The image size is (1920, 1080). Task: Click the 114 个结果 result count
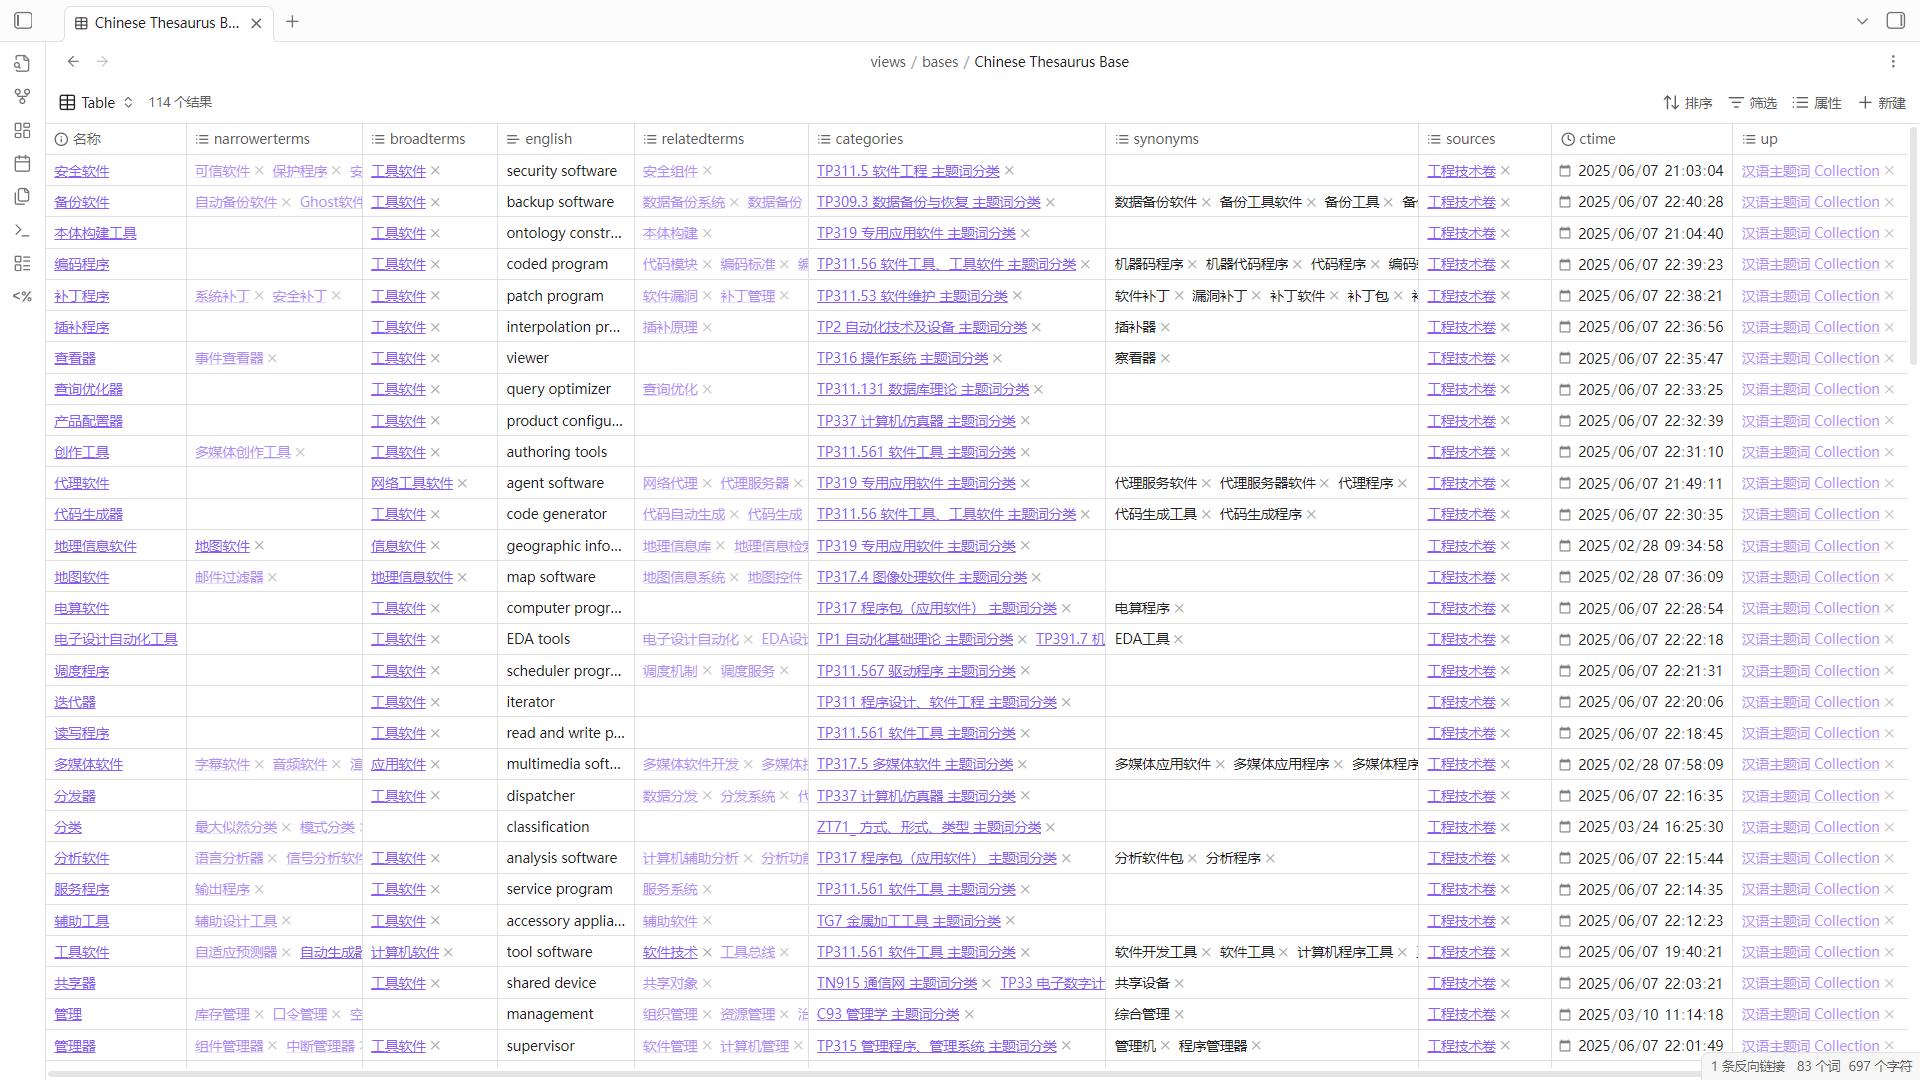click(x=180, y=102)
